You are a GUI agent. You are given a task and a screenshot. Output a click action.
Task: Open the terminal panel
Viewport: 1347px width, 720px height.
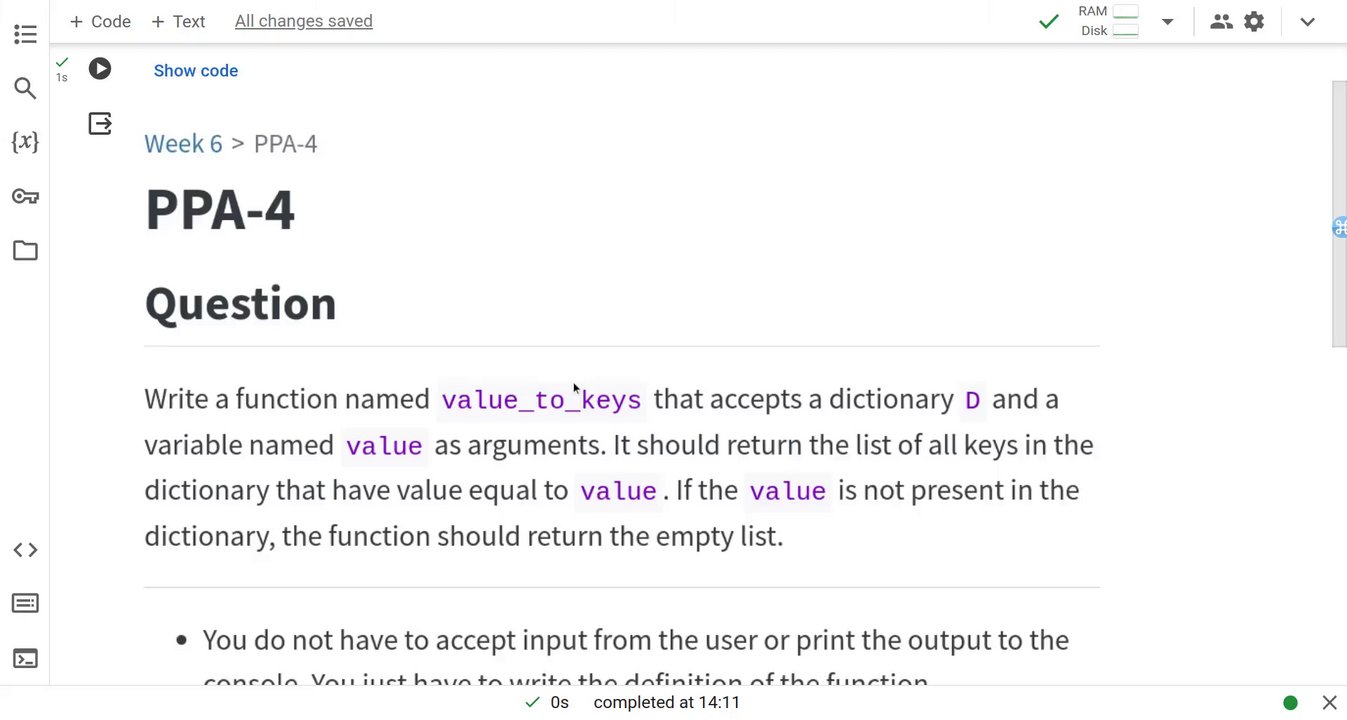click(x=25, y=658)
